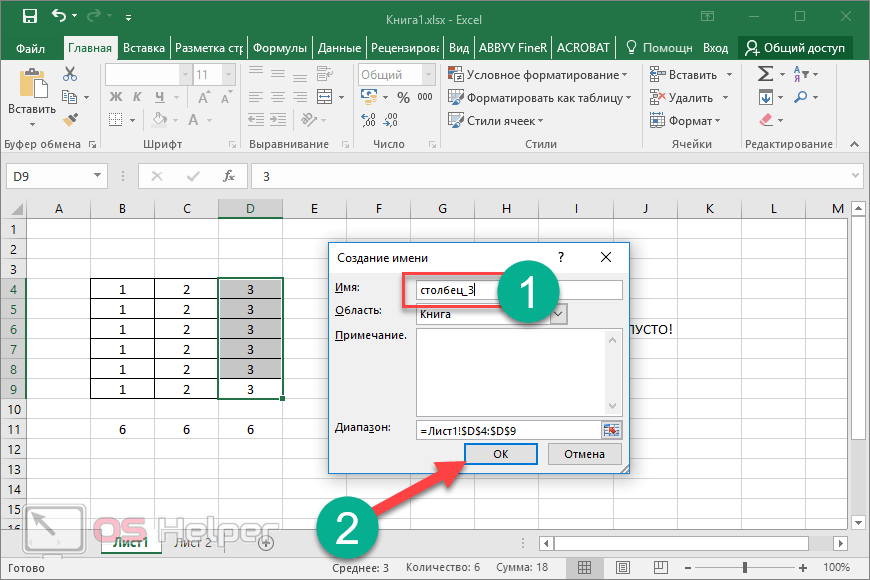Open Условное форматирование dropdown
The width and height of the screenshot is (870, 580).
tap(538, 75)
